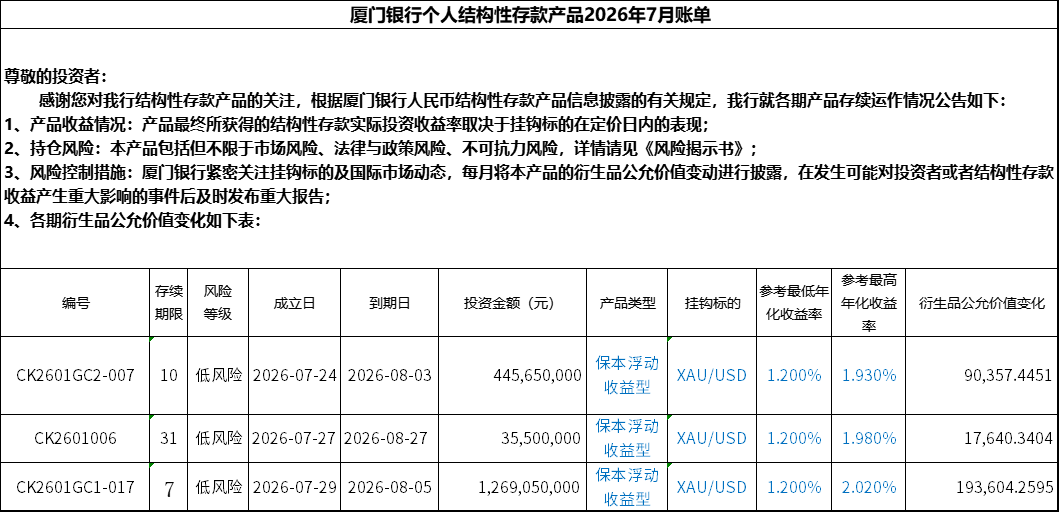Image resolution: width=1060 pixels, height=513 pixels.
Task: Select fair value 90,357.4451
Action: click(1007, 375)
